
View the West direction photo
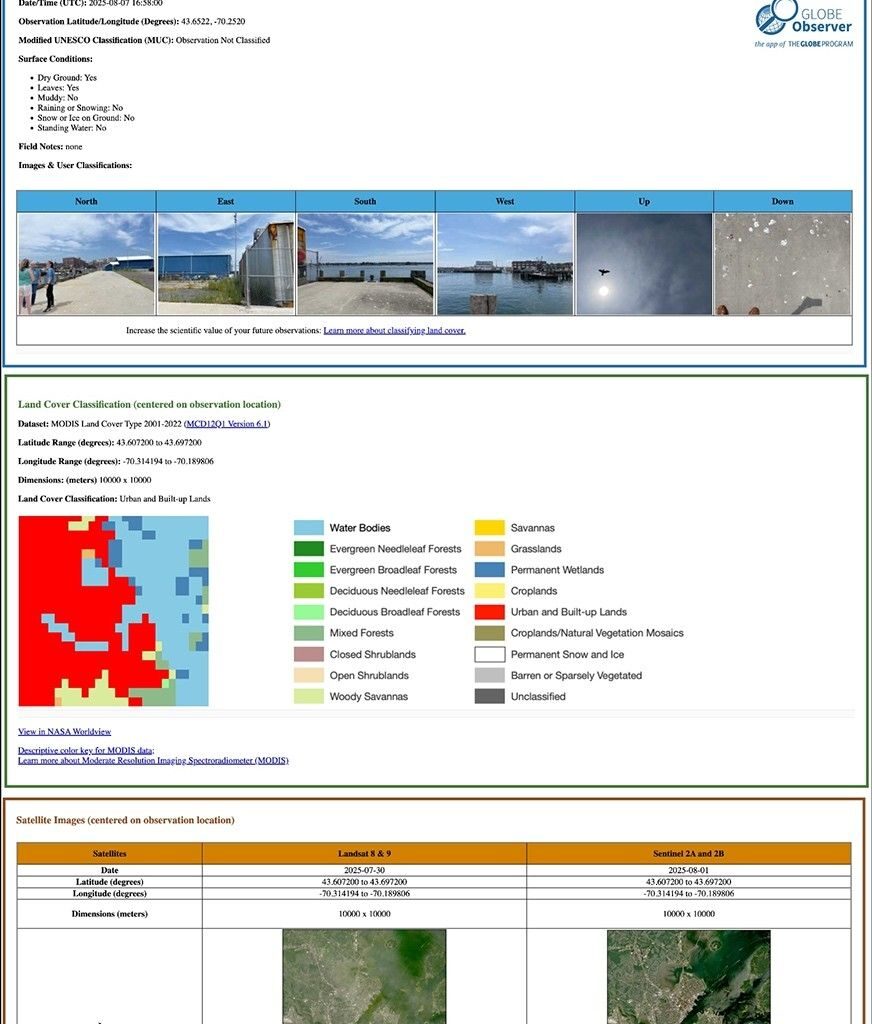tap(504, 262)
